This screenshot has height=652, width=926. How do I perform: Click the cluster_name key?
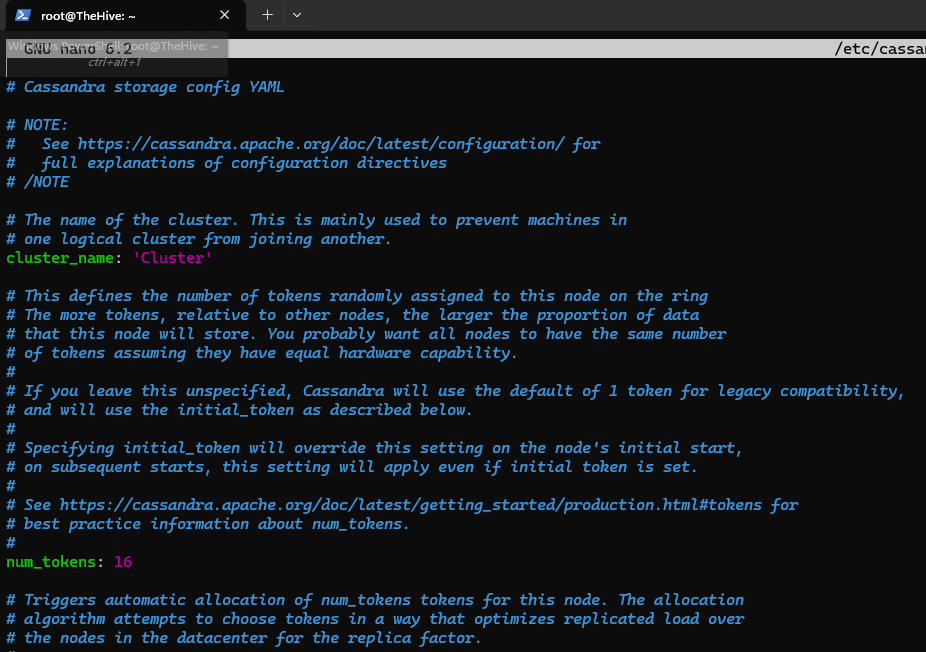tap(63, 258)
